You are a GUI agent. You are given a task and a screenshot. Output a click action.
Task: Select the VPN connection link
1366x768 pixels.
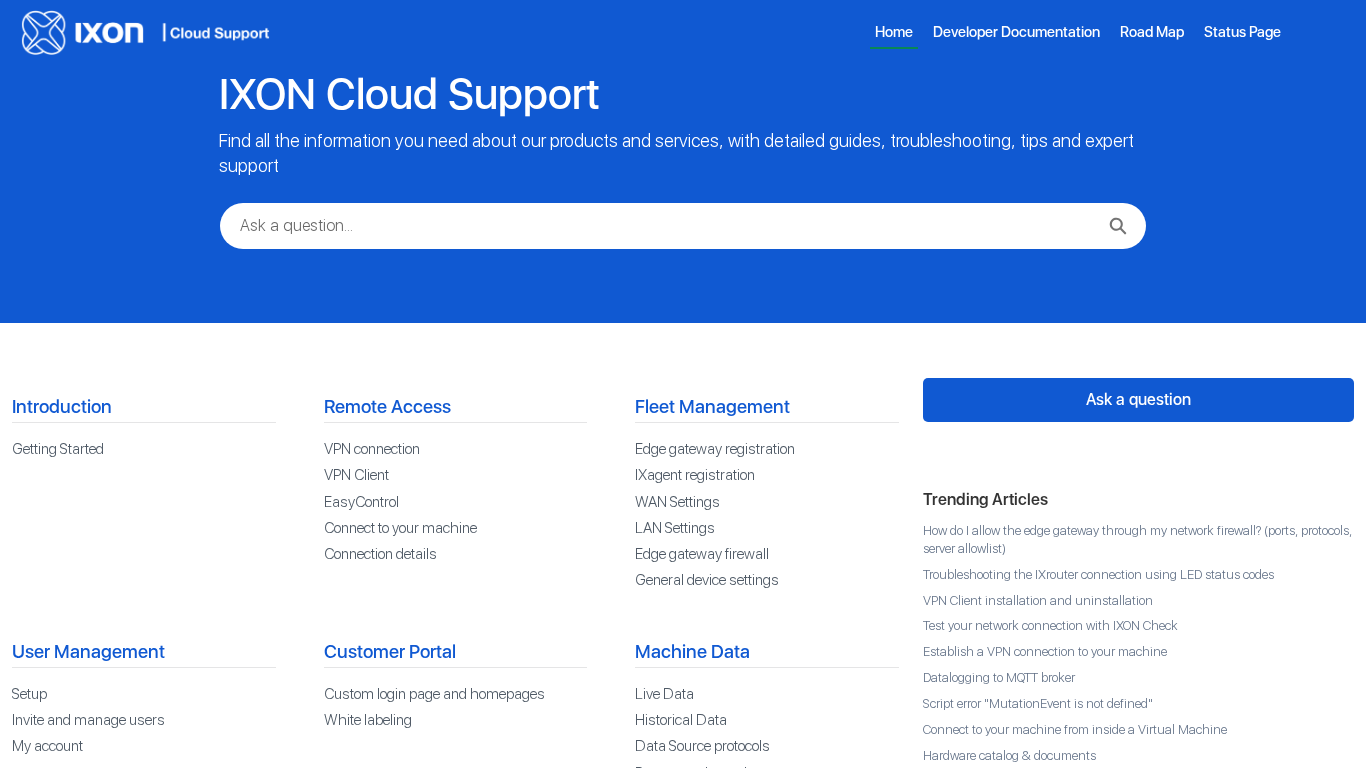372,449
